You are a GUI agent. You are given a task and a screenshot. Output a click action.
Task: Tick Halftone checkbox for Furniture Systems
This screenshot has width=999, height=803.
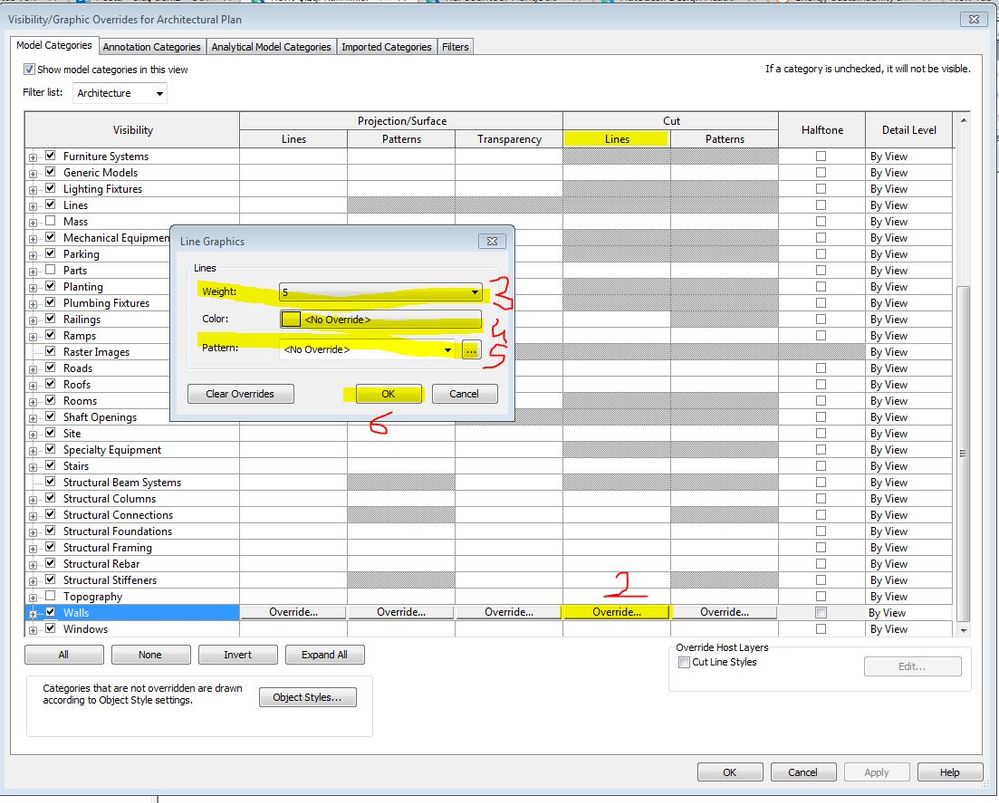click(821, 156)
